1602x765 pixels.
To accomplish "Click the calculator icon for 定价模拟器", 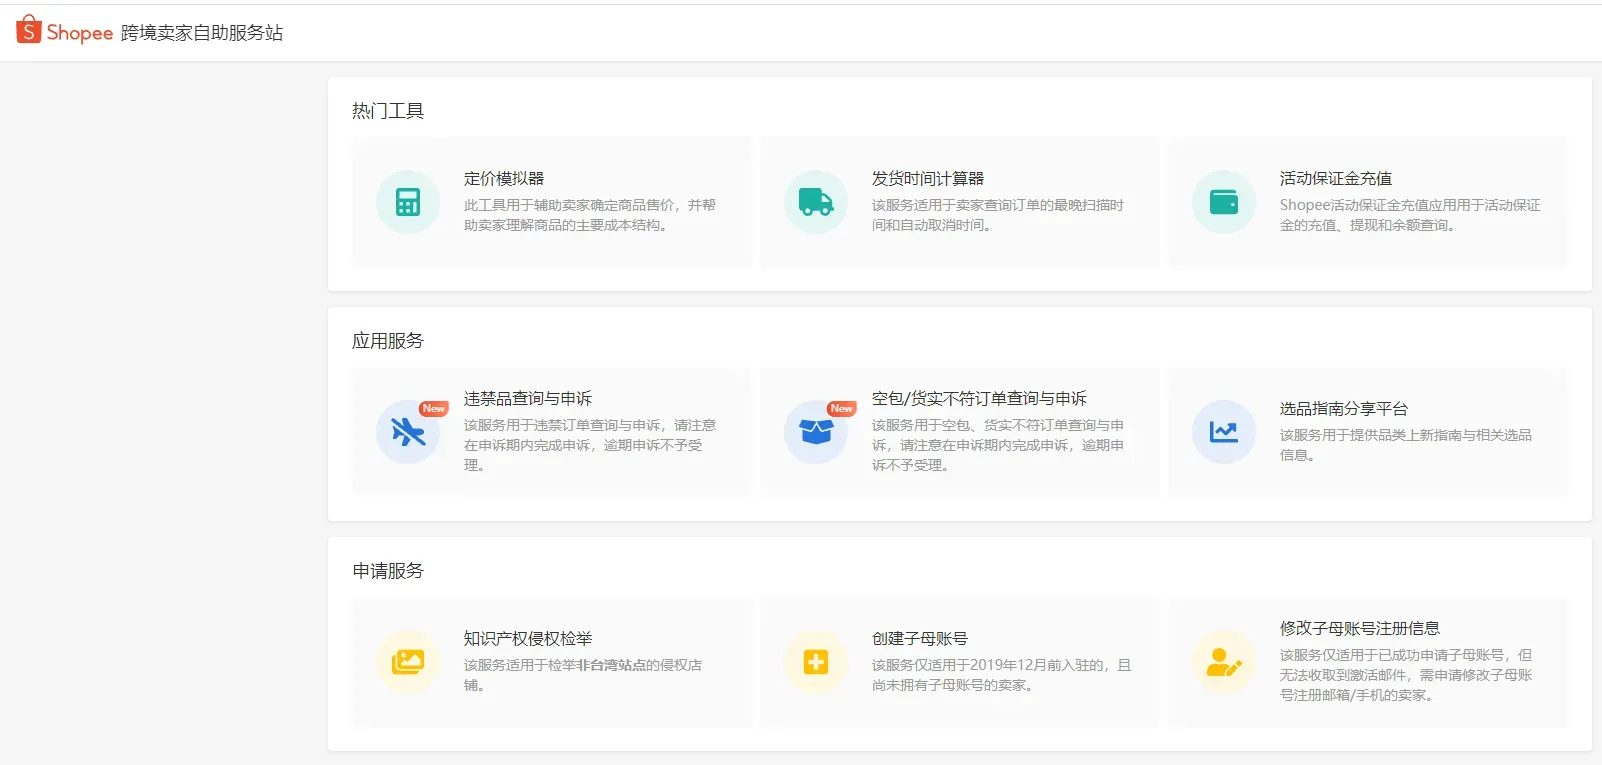I will 408,202.
